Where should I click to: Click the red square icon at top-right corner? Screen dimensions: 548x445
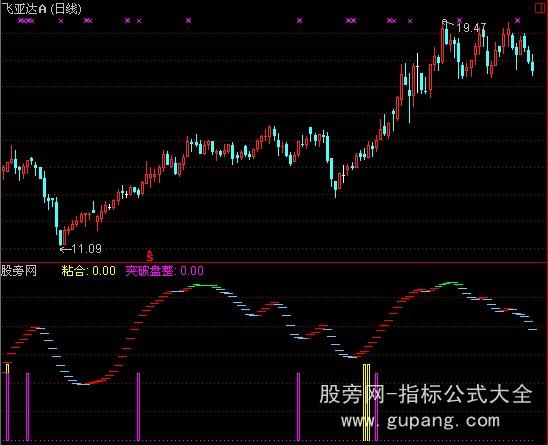pyautogui.click(x=540, y=8)
